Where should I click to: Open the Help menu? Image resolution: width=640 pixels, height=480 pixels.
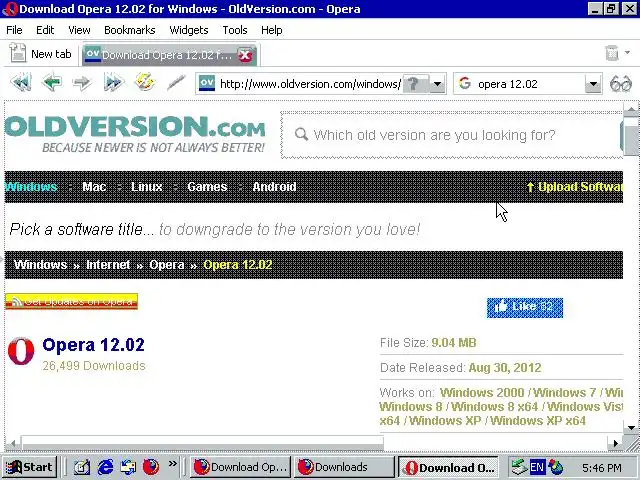[271, 30]
